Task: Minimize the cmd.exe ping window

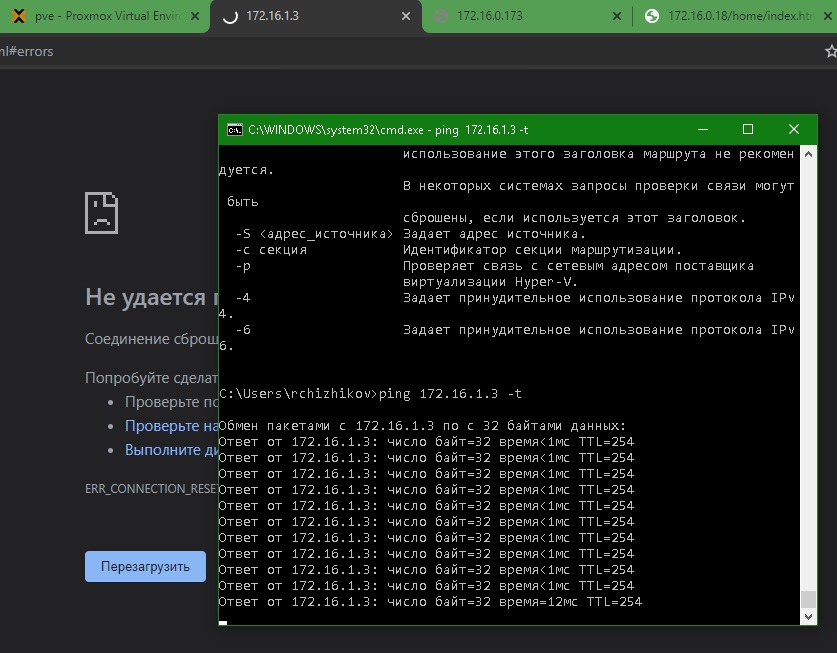Action: coord(702,129)
